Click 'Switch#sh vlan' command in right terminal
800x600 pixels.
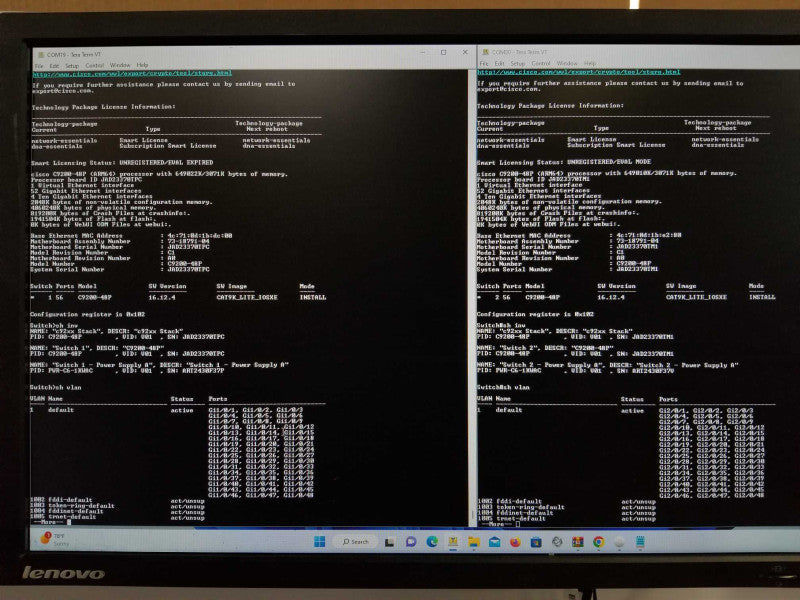(x=503, y=388)
